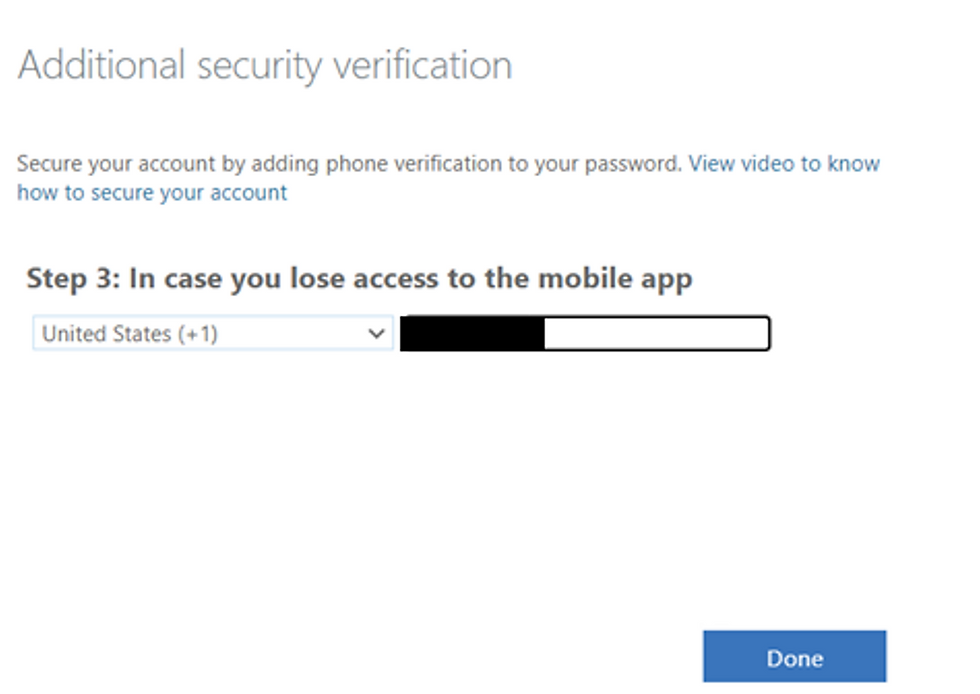This screenshot has height=694, width=980.
Task: Click the 'Additional security verification' heading
Action: click(265, 66)
